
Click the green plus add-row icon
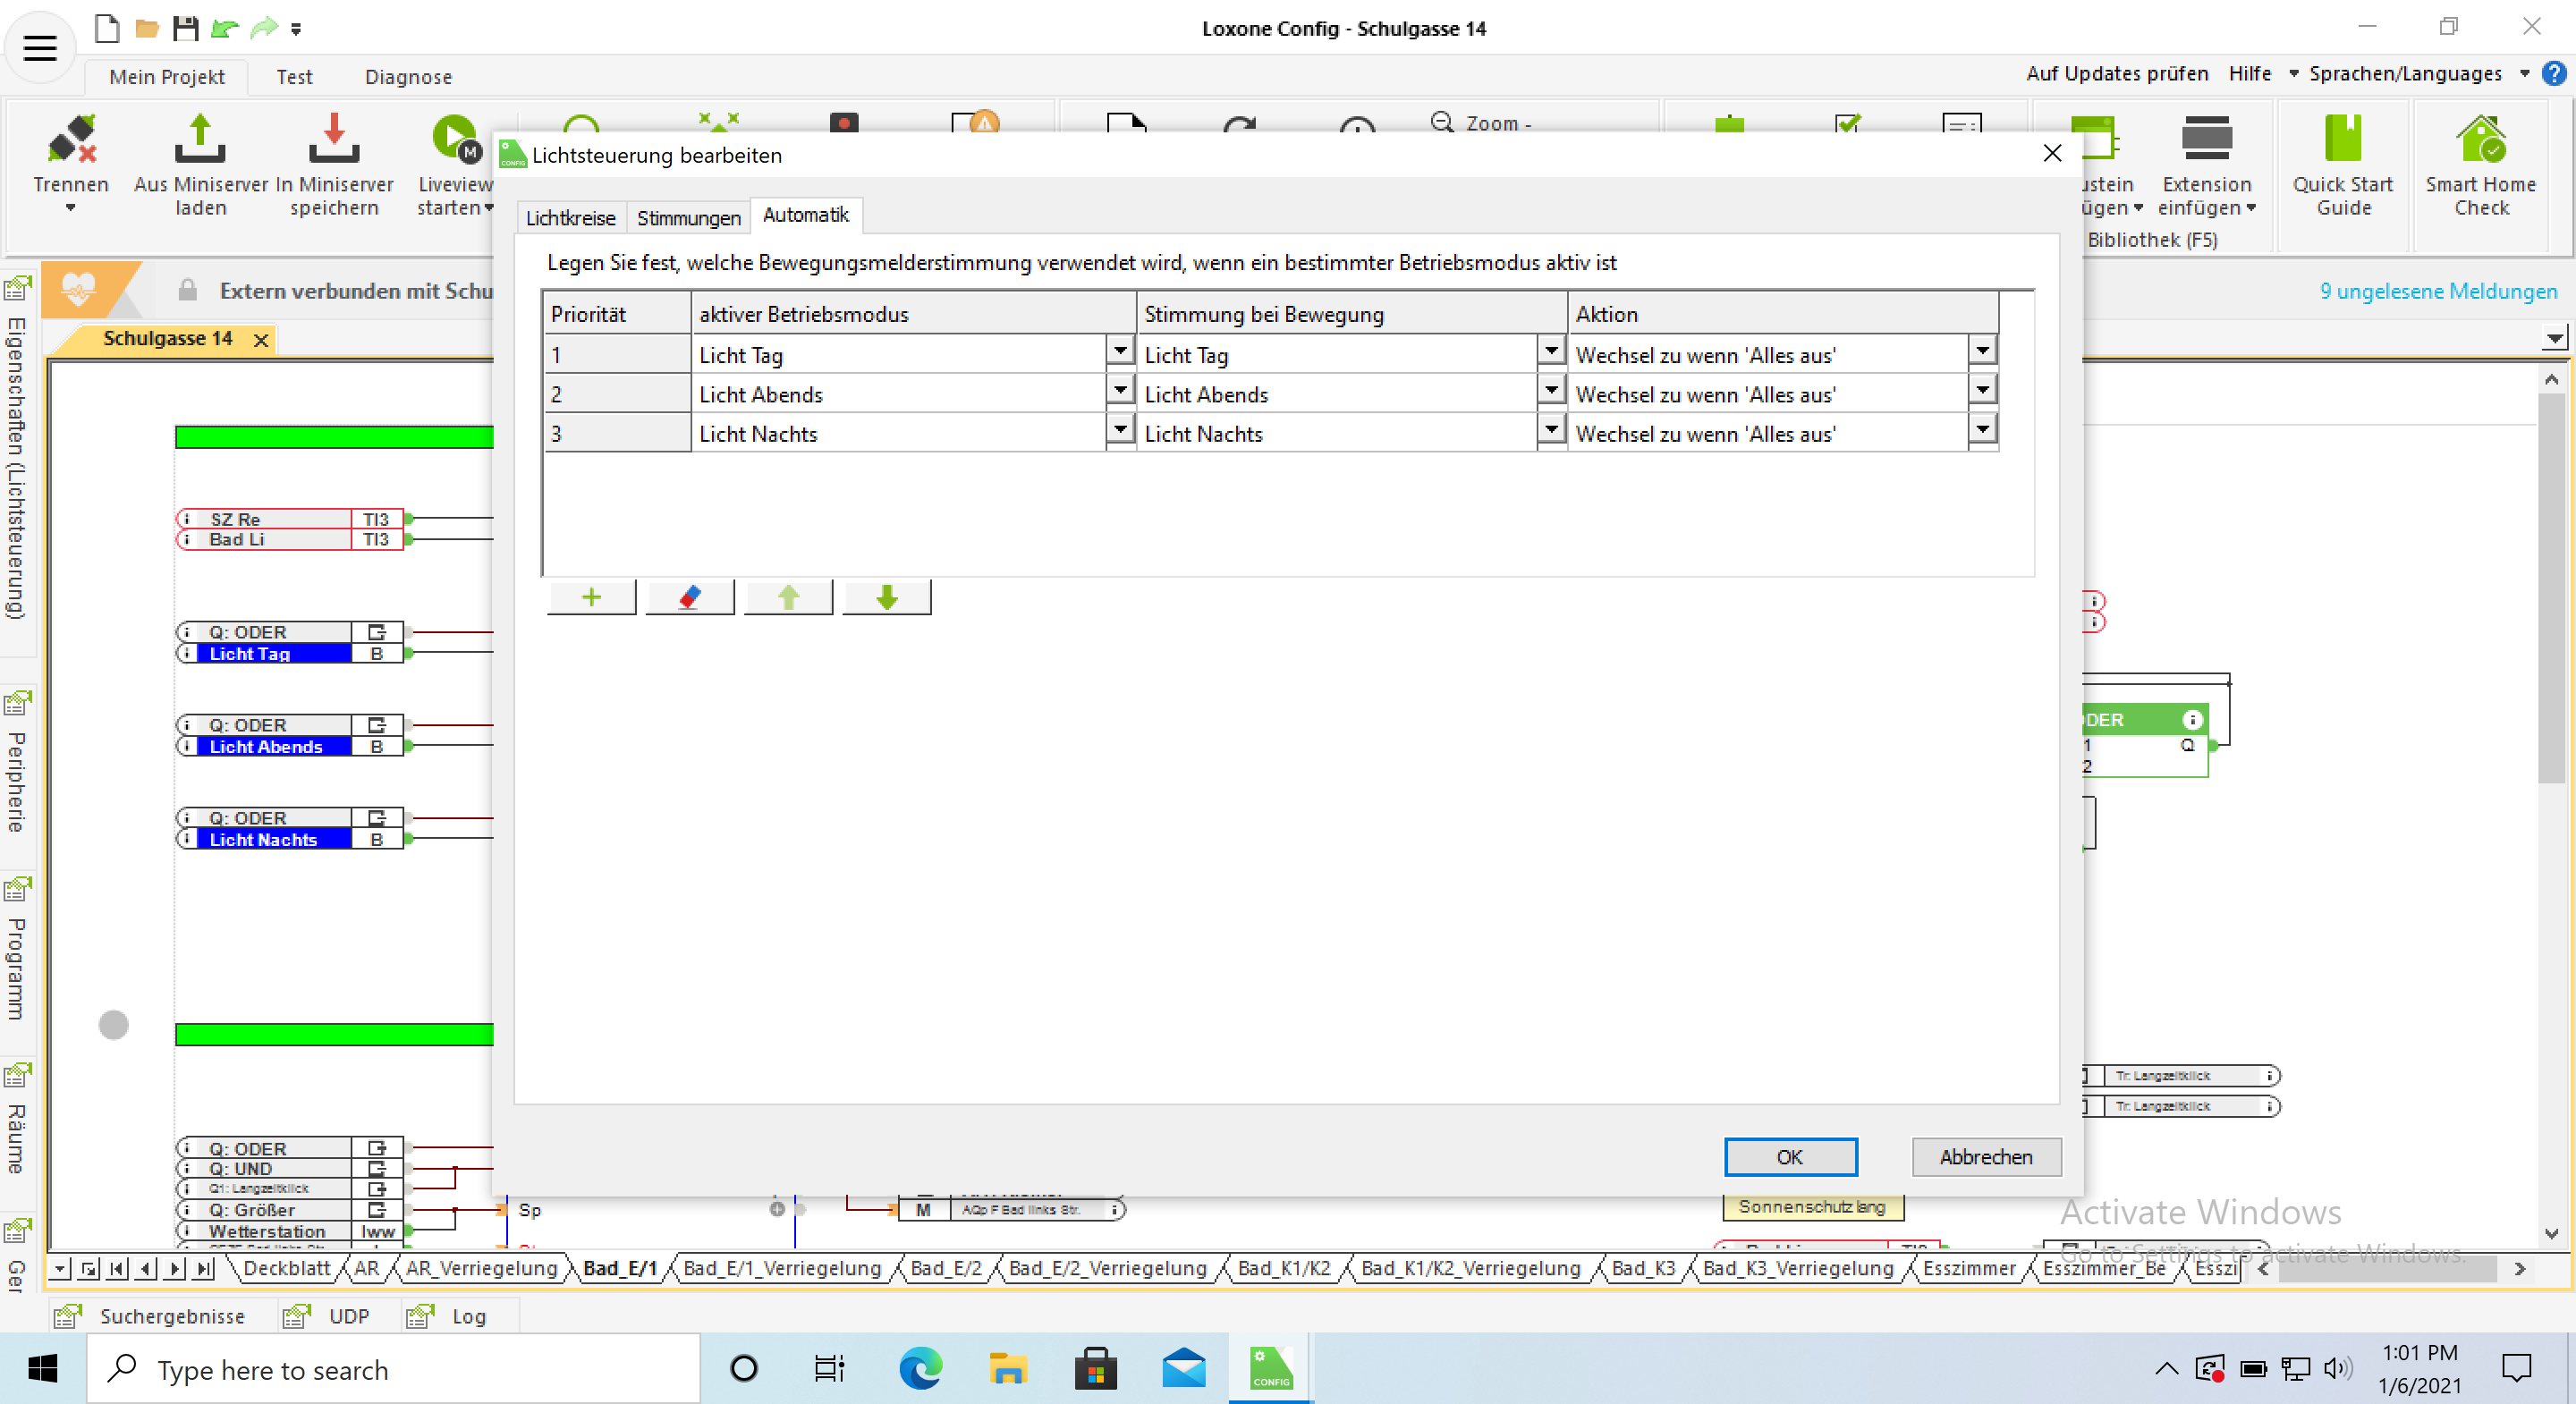click(x=591, y=597)
